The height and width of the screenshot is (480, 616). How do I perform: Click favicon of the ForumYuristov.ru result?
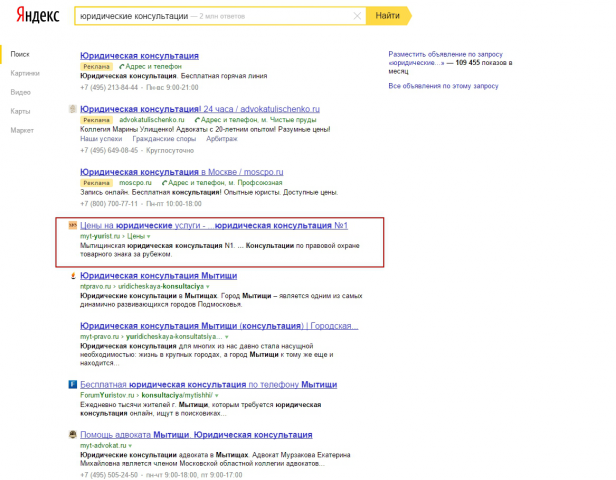point(73,384)
